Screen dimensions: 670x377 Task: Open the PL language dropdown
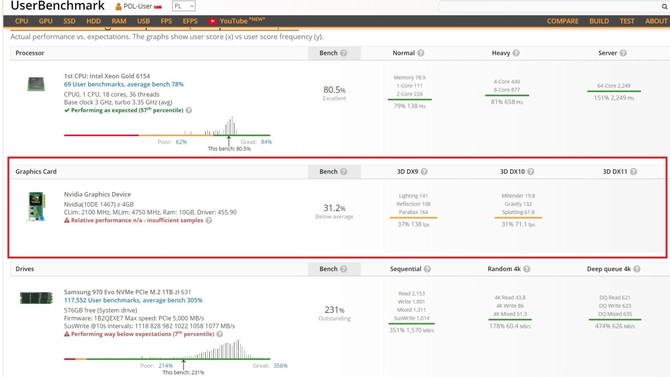[184, 6]
